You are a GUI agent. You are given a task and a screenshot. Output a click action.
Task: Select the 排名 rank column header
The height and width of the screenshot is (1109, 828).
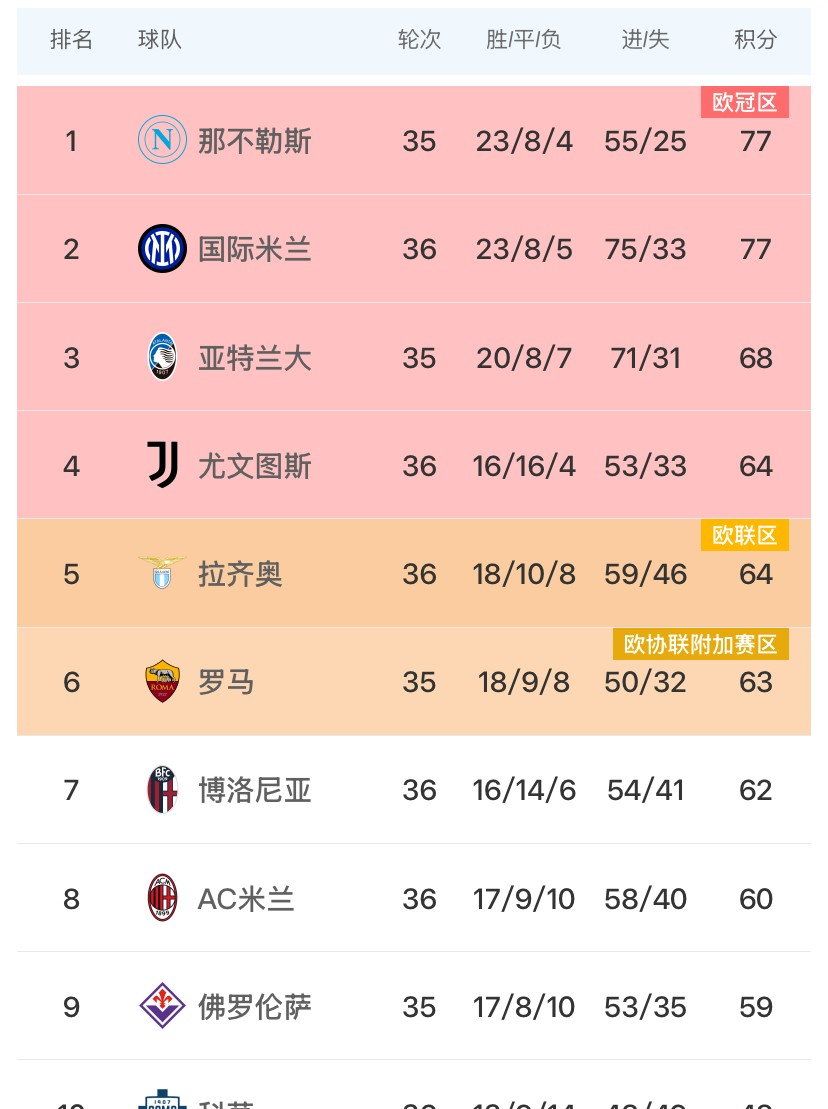[71, 40]
